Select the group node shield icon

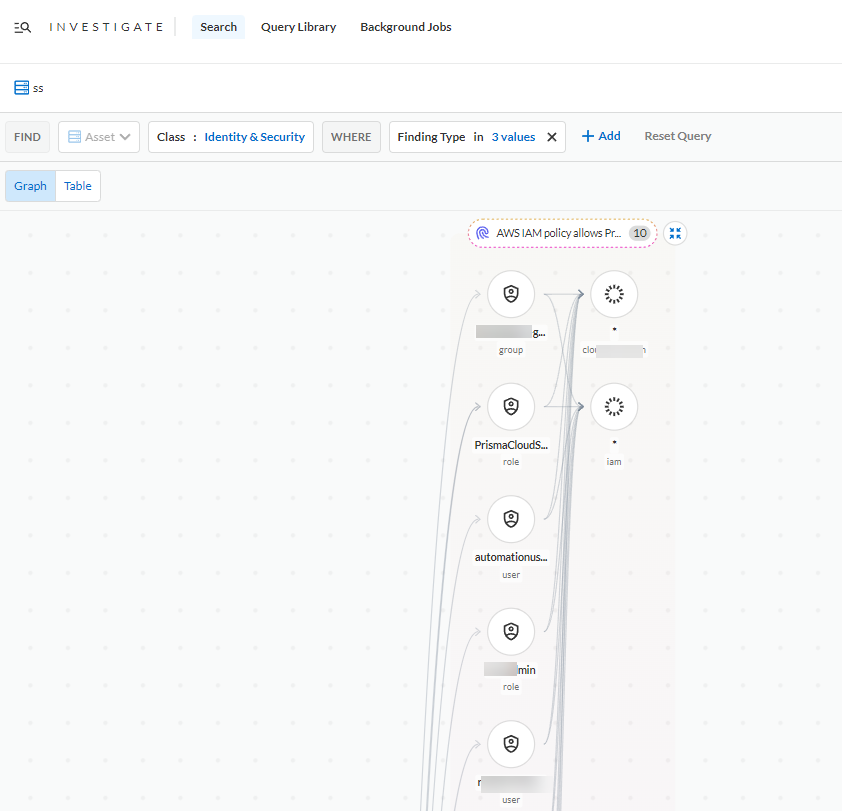pyautogui.click(x=511, y=294)
